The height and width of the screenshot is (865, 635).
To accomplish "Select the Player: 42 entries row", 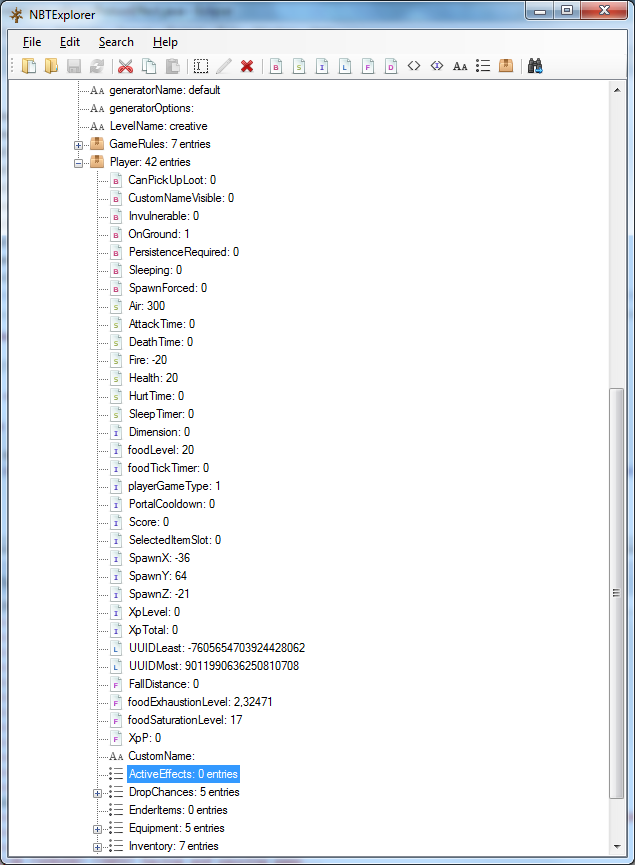I will tap(150, 162).
